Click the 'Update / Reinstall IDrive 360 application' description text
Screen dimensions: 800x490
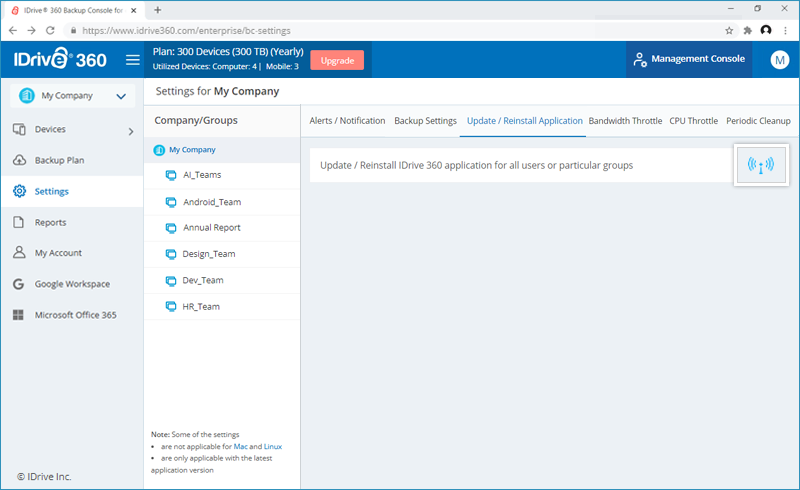pos(477,165)
